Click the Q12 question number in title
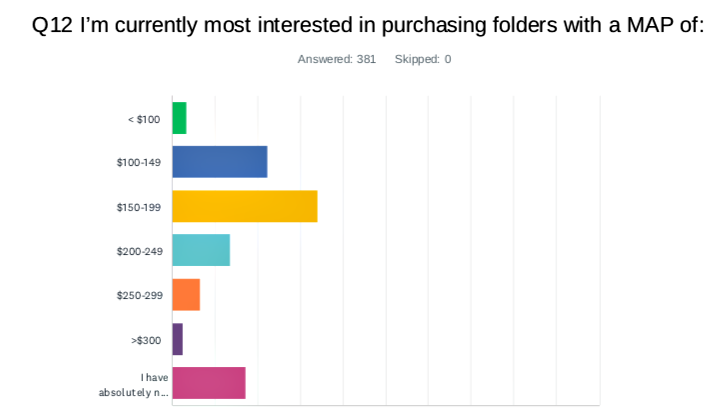This screenshot has height=415, width=723. [x=51, y=27]
